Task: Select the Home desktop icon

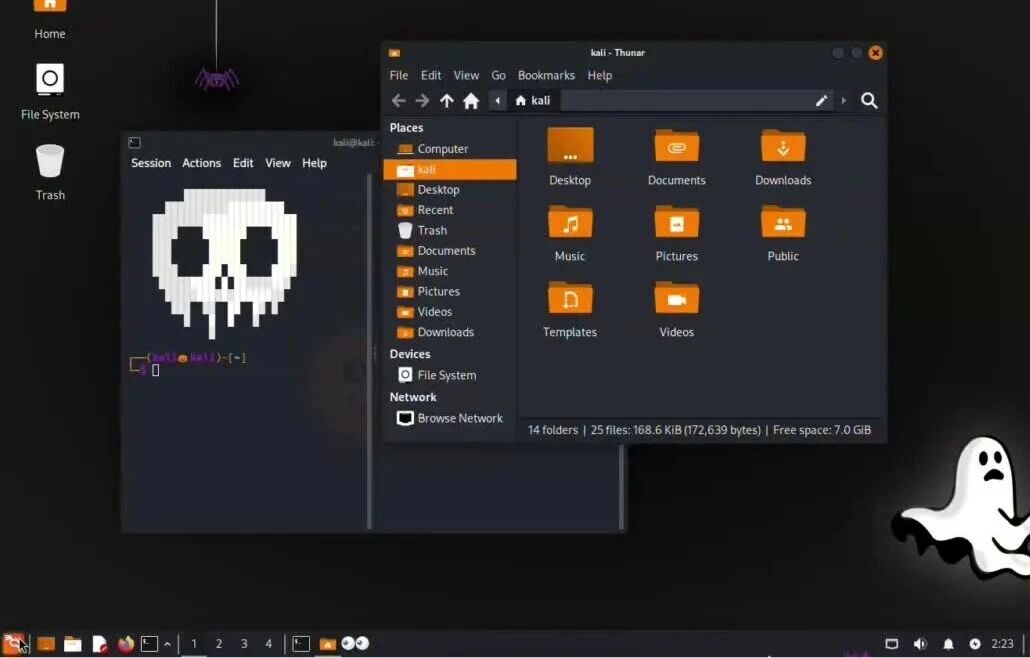Action: pyautogui.click(x=50, y=18)
